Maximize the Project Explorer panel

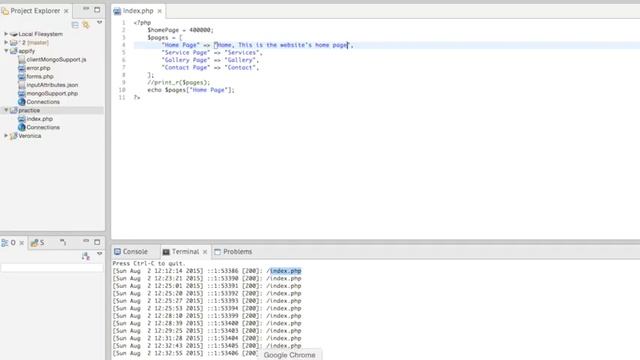click(97, 9)
